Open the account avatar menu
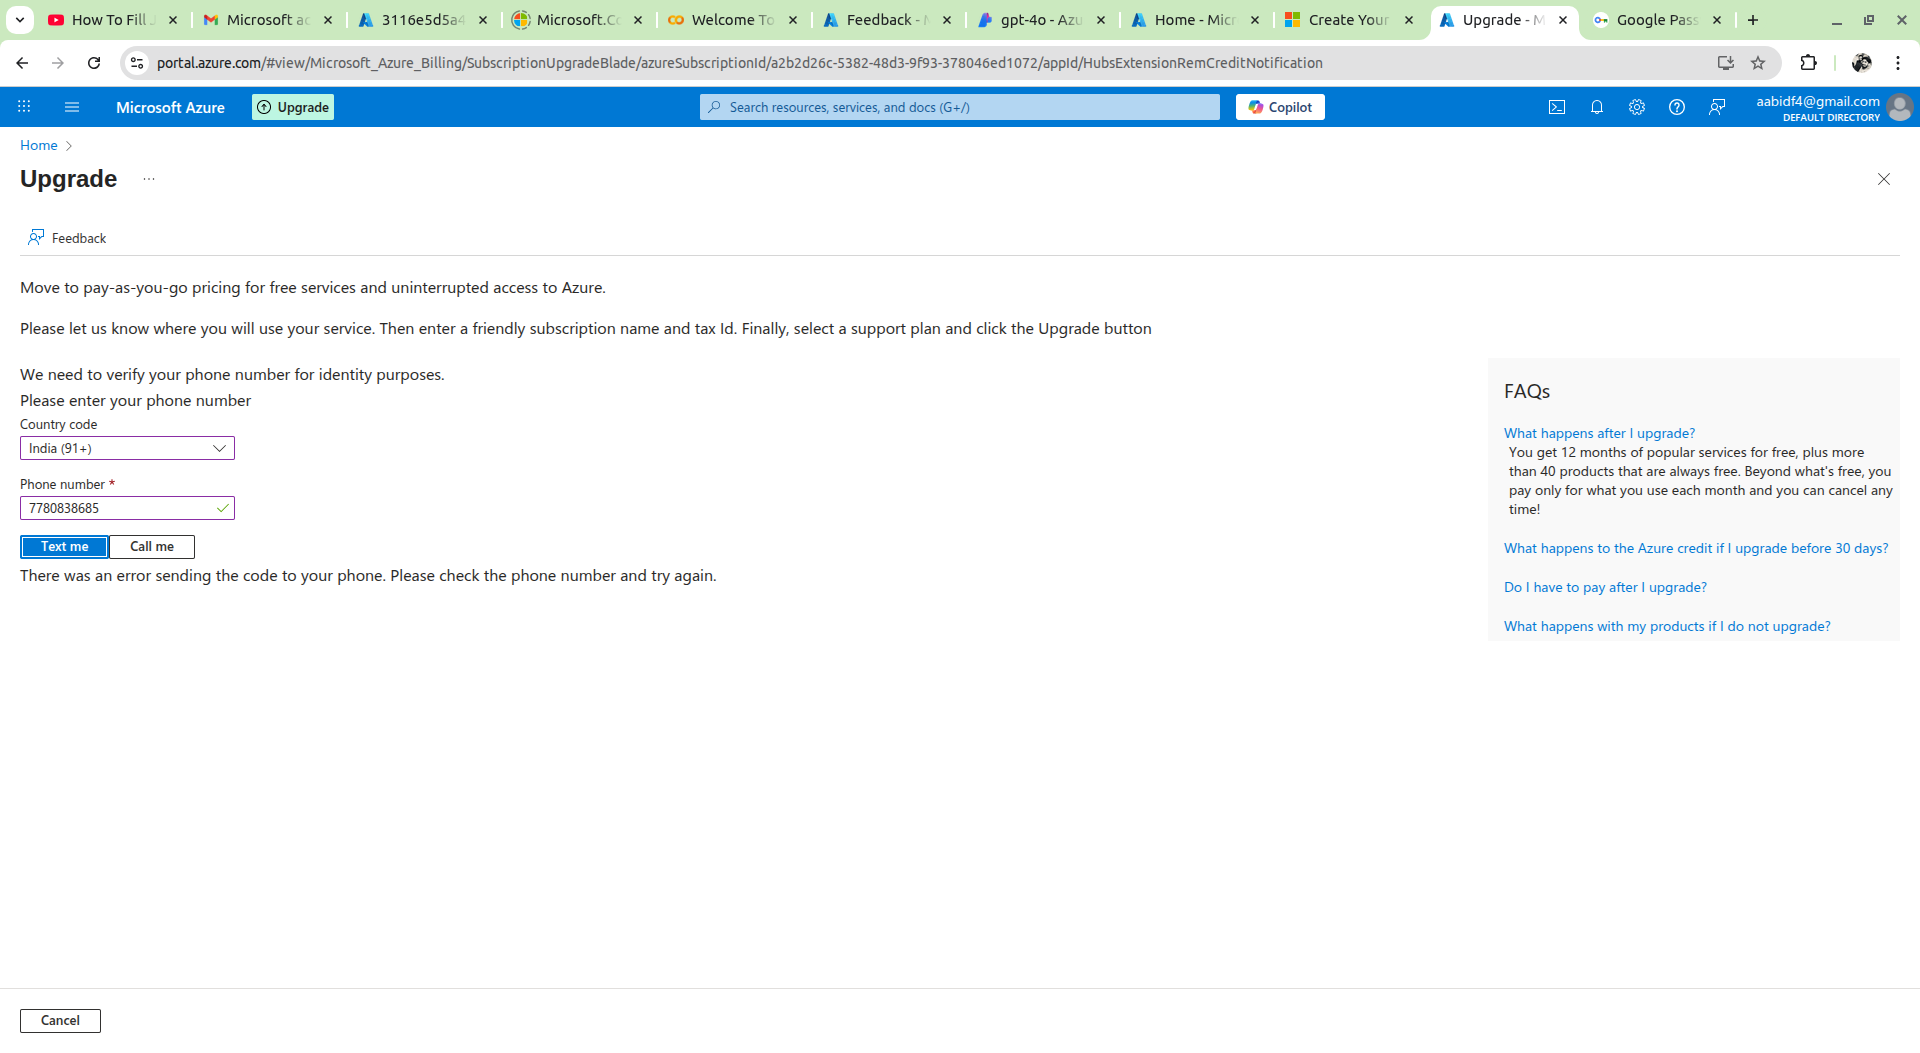1920x1053 pixels. pyautogui.click(x=1900, y=107)
